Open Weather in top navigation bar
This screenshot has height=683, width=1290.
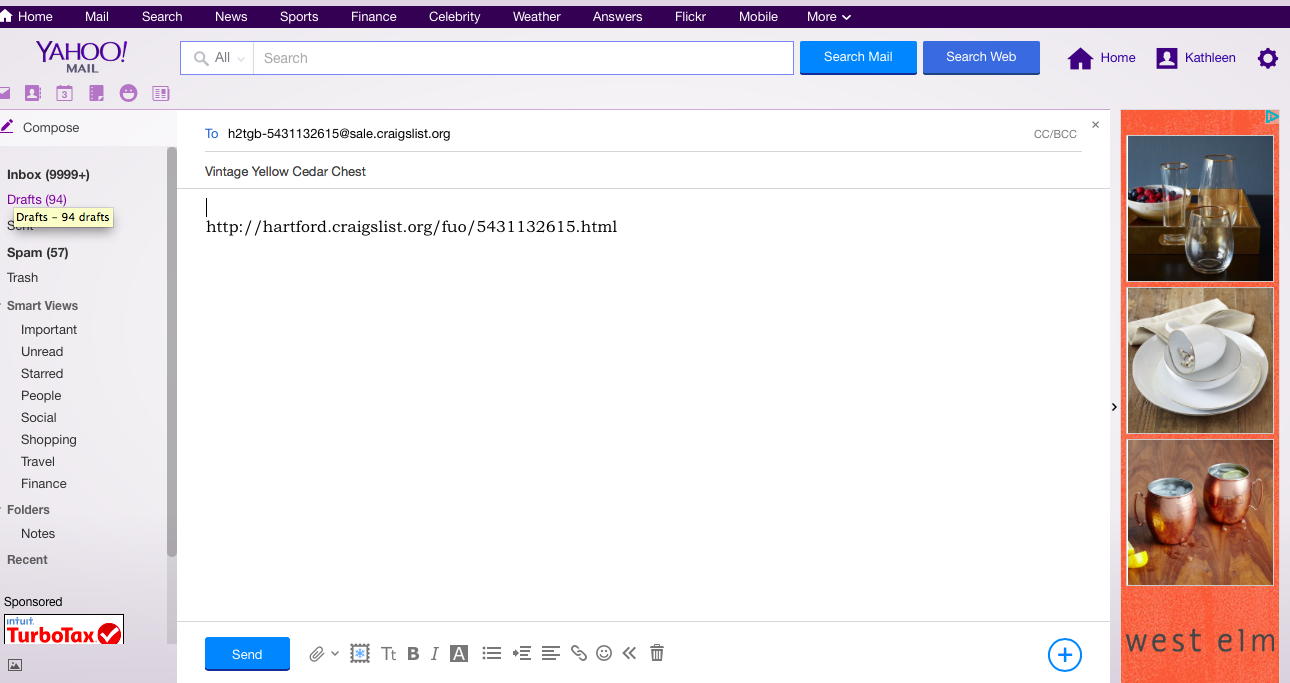(x=537, y=16)
